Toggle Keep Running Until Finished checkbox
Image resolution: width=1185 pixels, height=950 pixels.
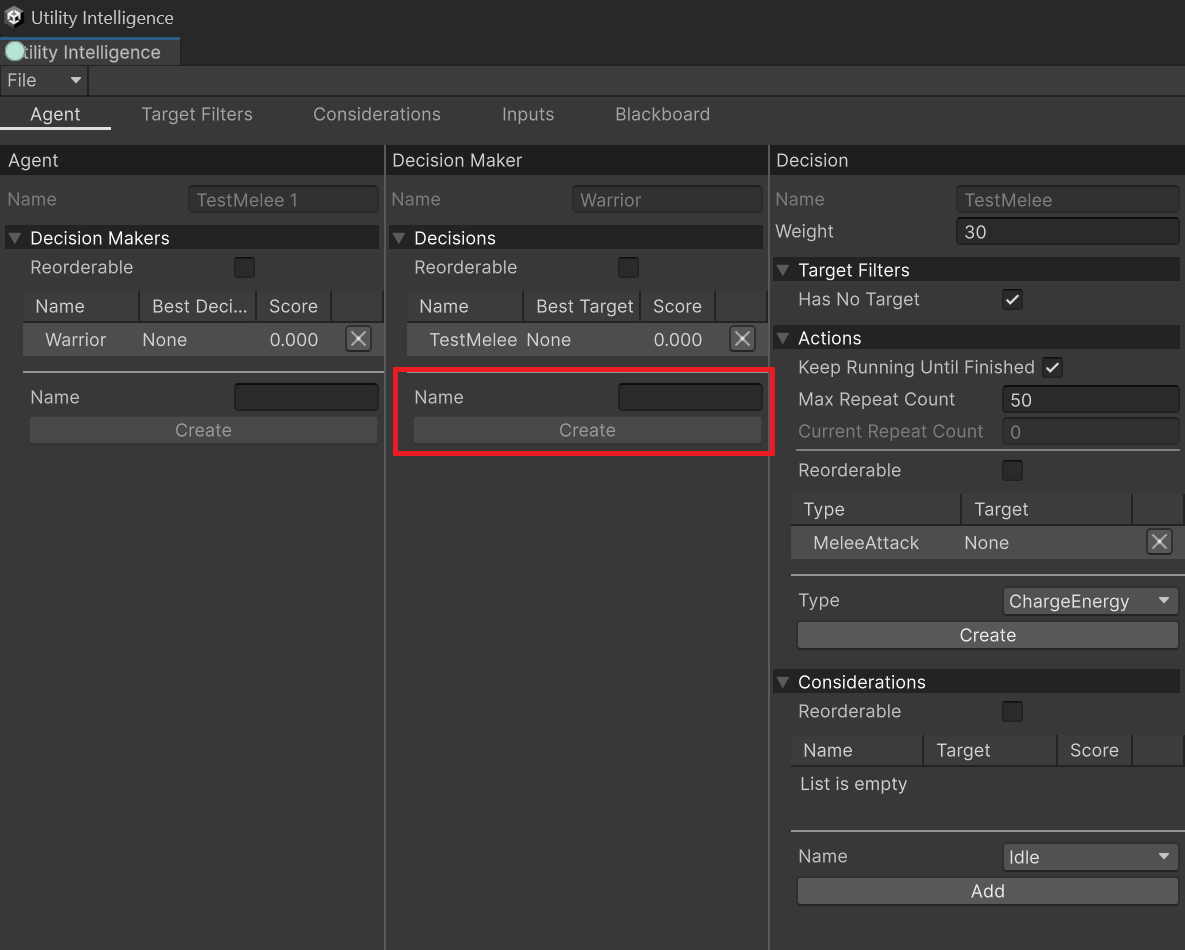(x=1052, y=367)
